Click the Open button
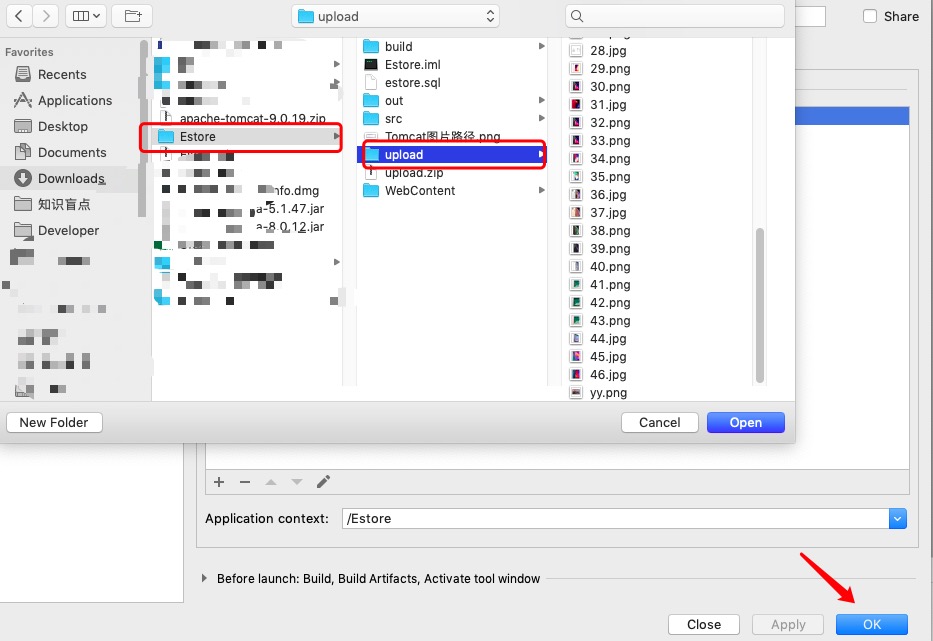The image size is (933, 641). (x=745, y=423)
